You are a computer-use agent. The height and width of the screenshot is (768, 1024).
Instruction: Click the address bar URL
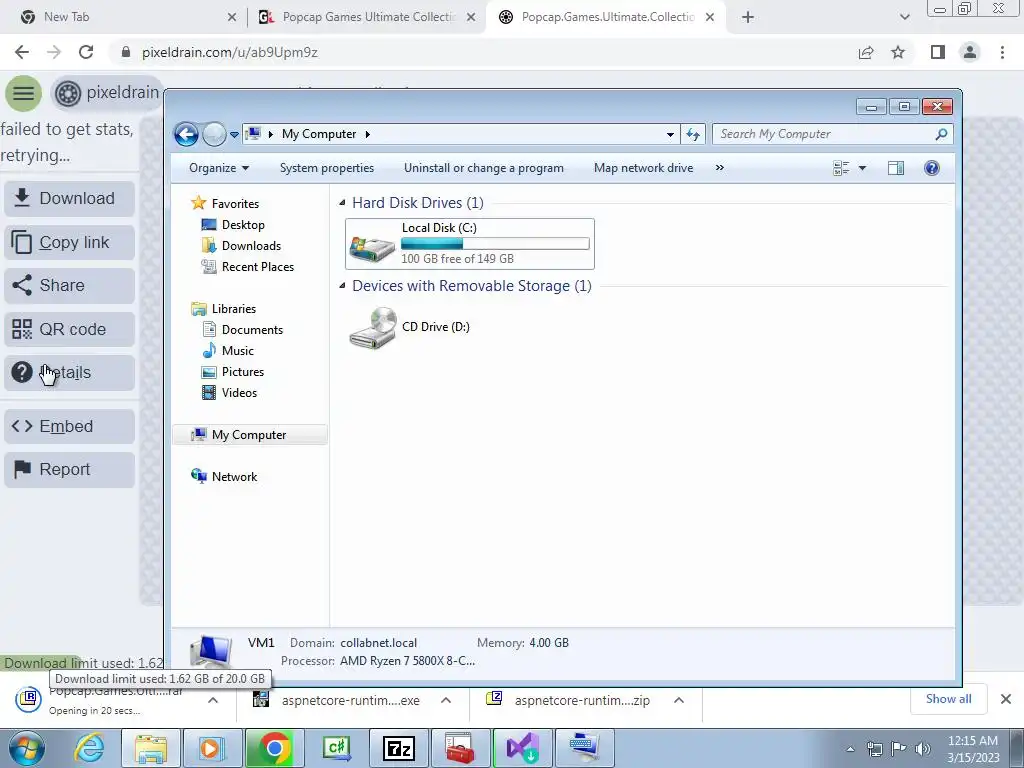pyautogui.click(x=230, y=52)
